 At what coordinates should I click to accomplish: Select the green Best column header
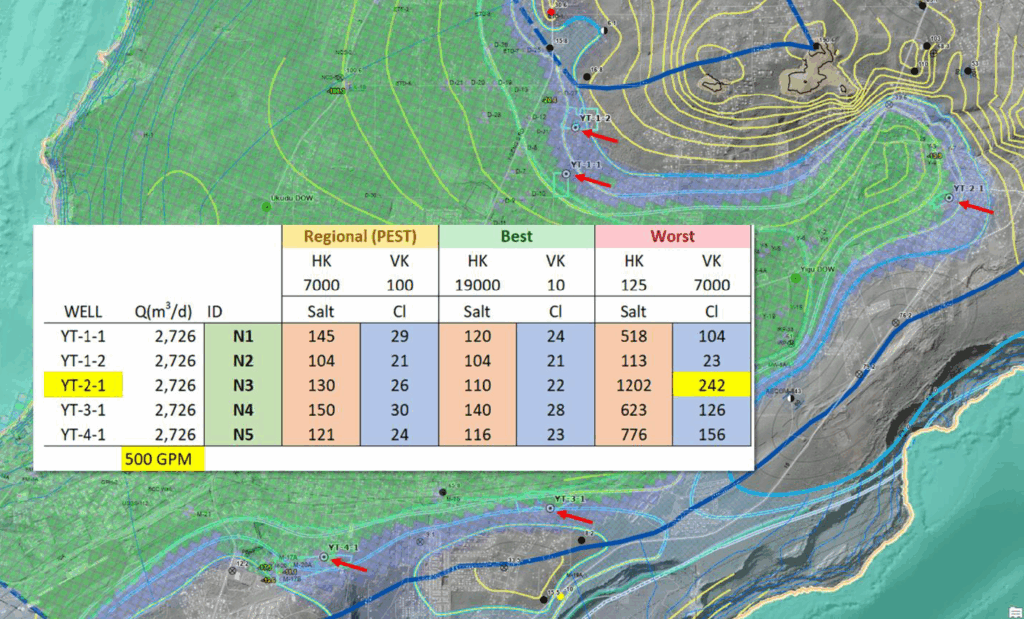[x=517, y=237]
